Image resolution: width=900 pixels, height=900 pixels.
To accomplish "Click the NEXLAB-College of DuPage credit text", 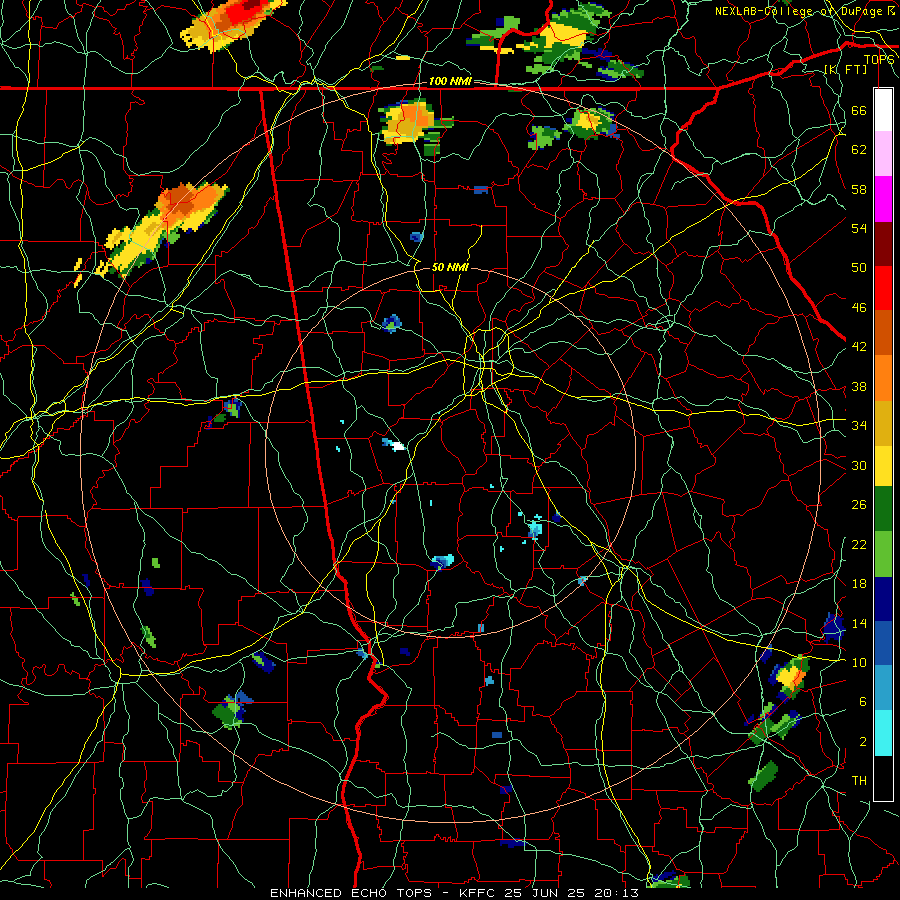I will click(x=806, y=11).
